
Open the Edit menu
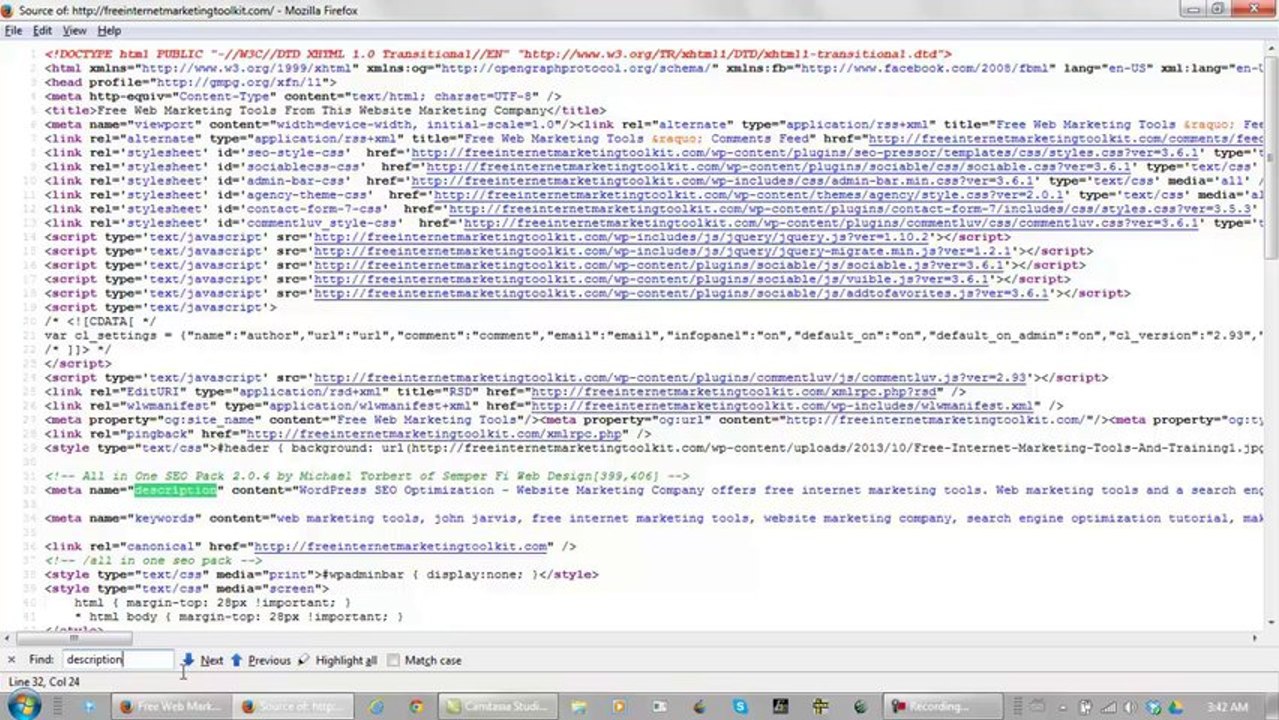[42, 31]
